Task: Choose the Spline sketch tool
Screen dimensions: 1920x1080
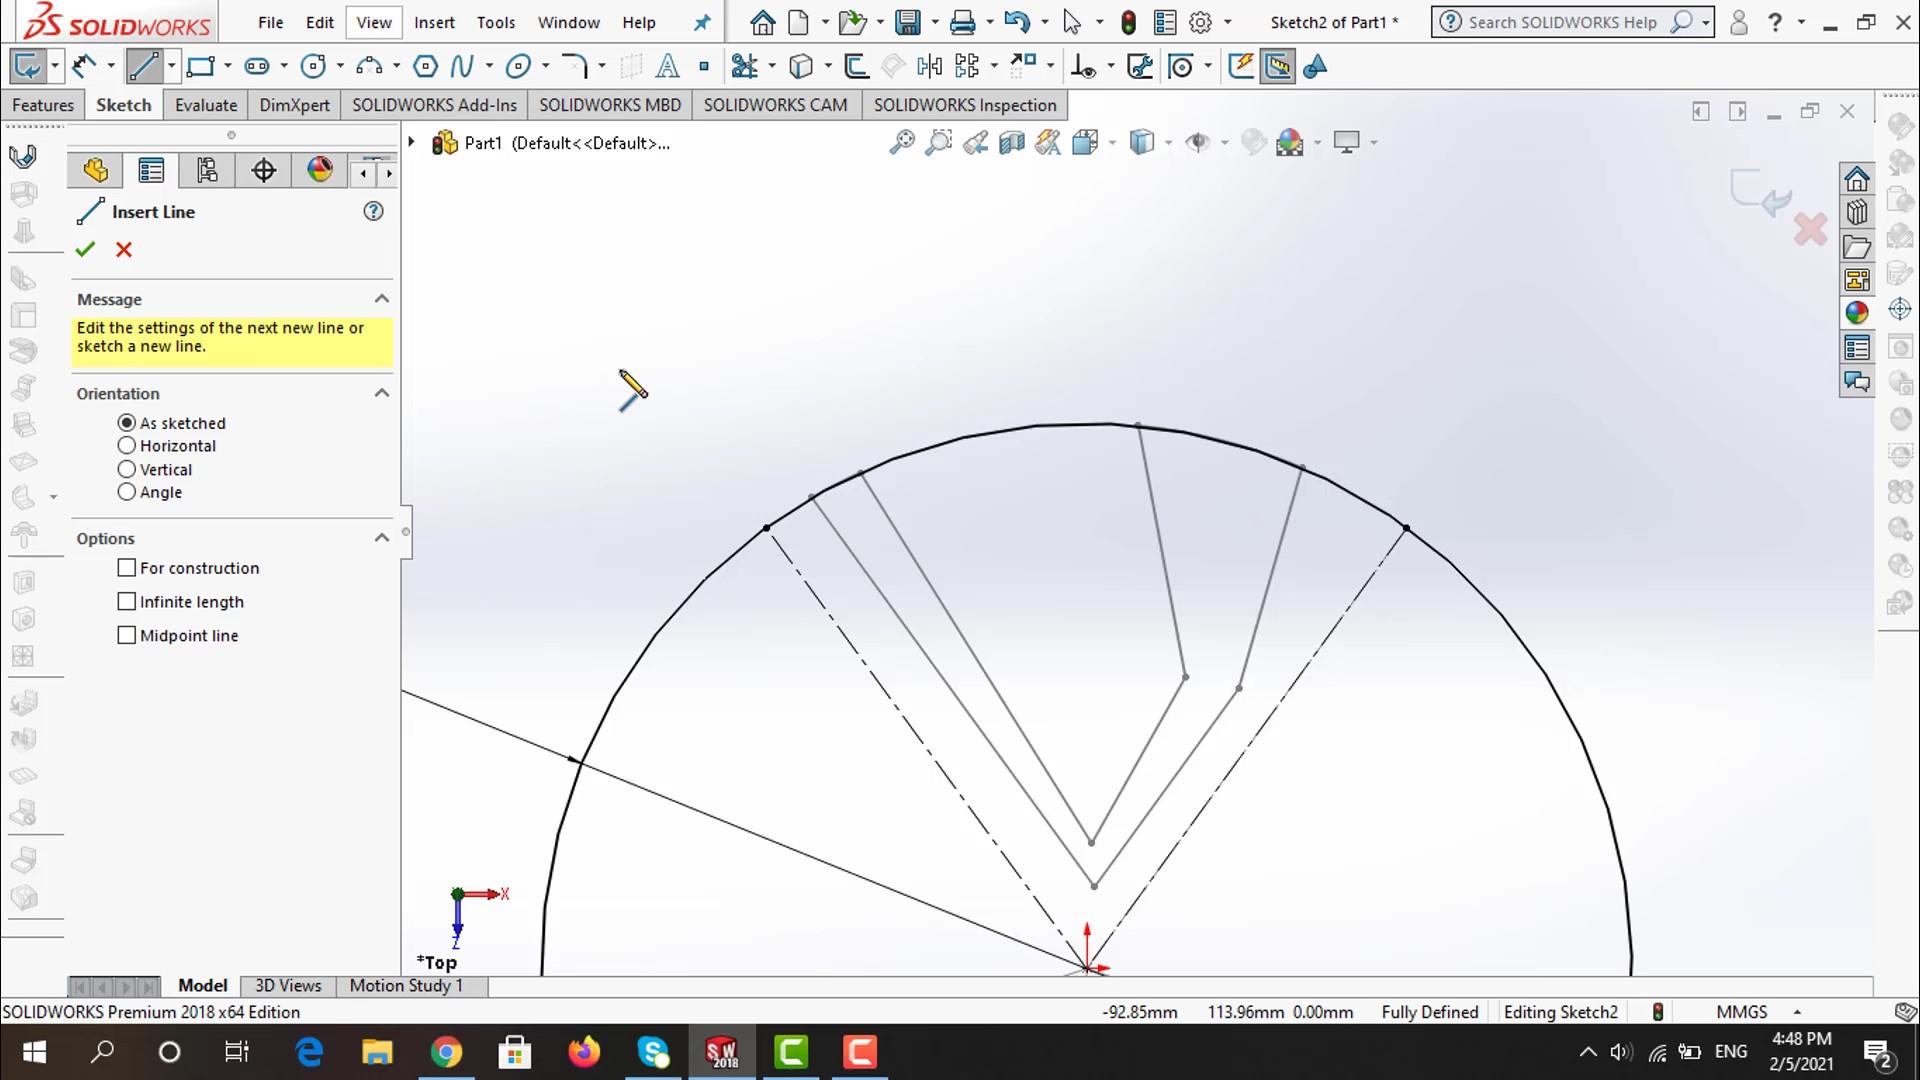Action: point(461,67)
